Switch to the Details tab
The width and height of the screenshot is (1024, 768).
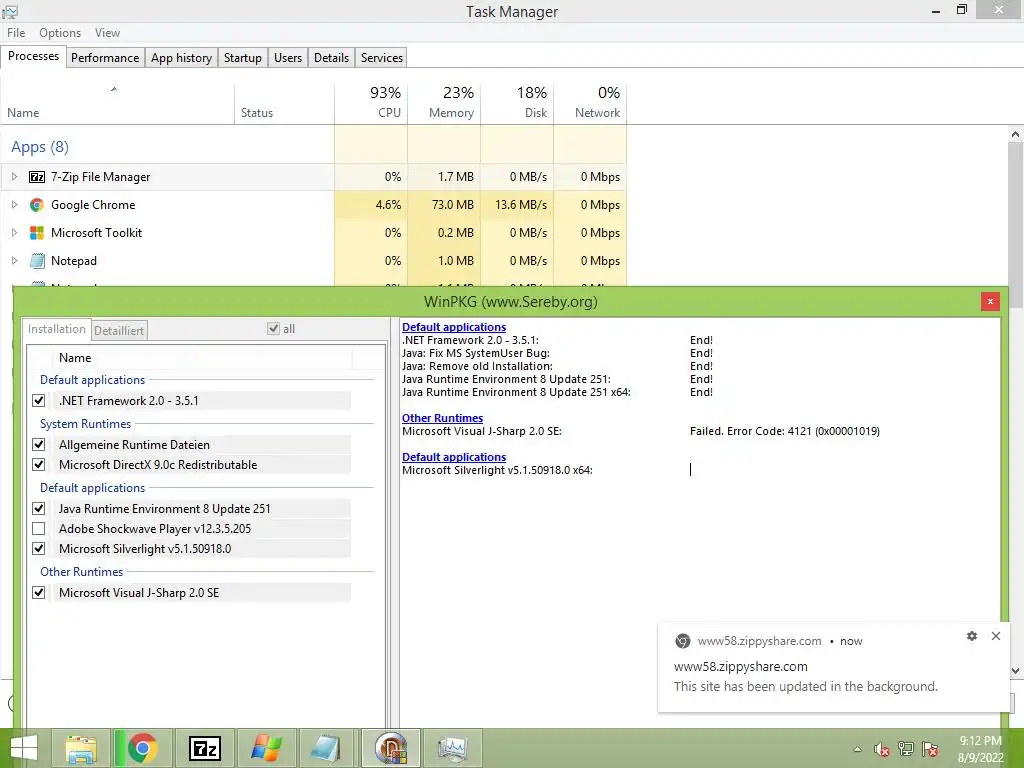331,57
